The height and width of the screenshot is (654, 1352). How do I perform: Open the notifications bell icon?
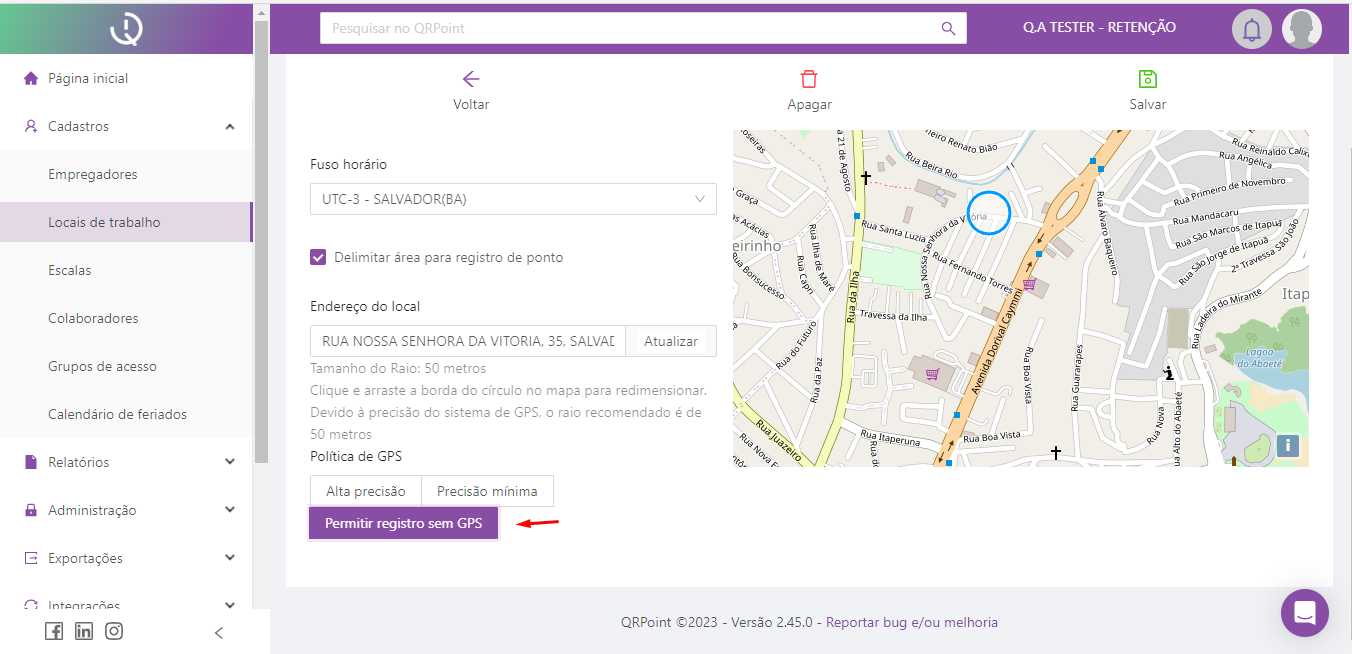pos(1251,29)
